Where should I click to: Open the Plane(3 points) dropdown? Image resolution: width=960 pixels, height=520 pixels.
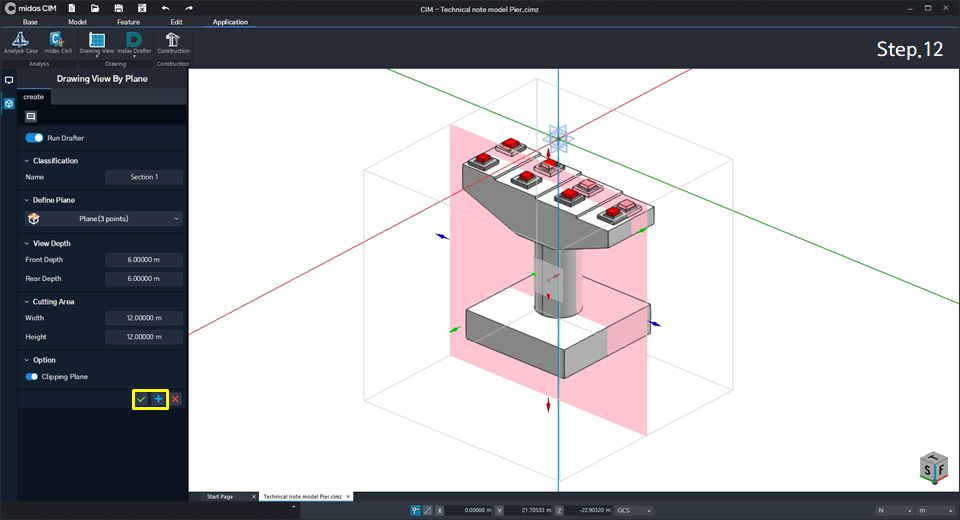pos(103,219)
